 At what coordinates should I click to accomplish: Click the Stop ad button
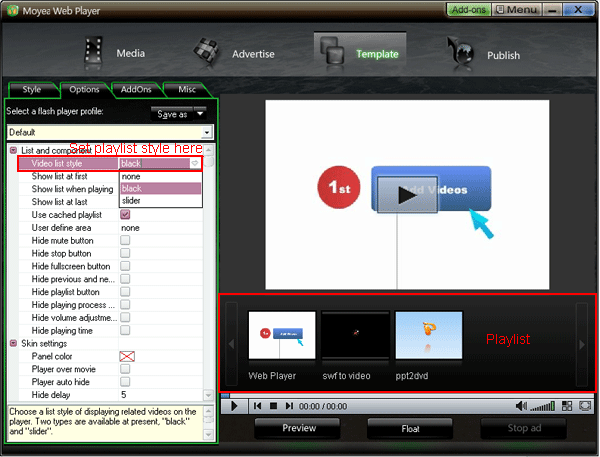pyautogui.click(x=524, y=428)
